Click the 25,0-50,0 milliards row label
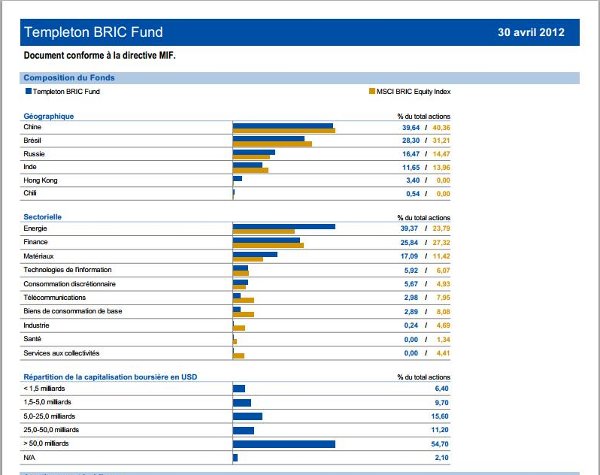 click(x=51, y=429)
